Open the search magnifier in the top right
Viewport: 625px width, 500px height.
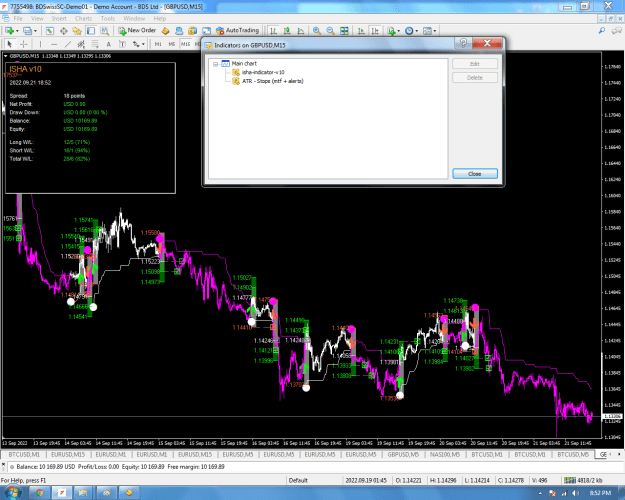point(602,31)
